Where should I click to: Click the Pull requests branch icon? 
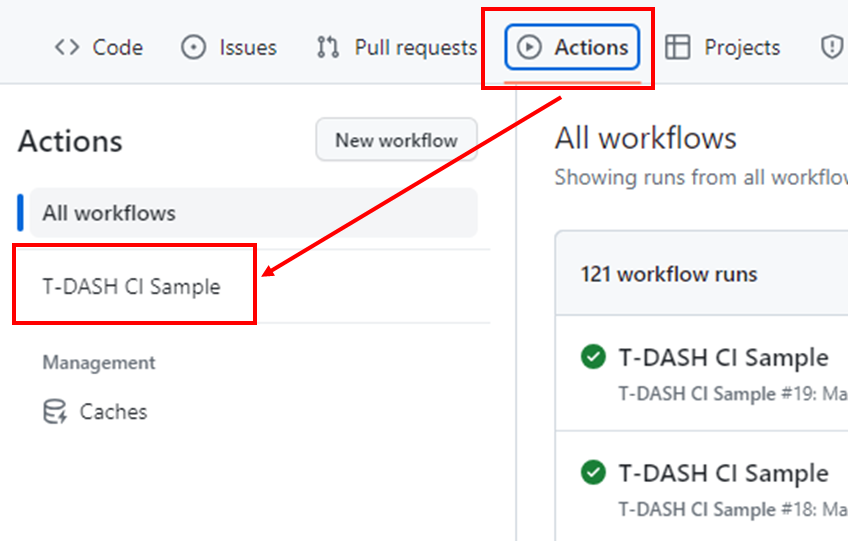pos(327,47)
